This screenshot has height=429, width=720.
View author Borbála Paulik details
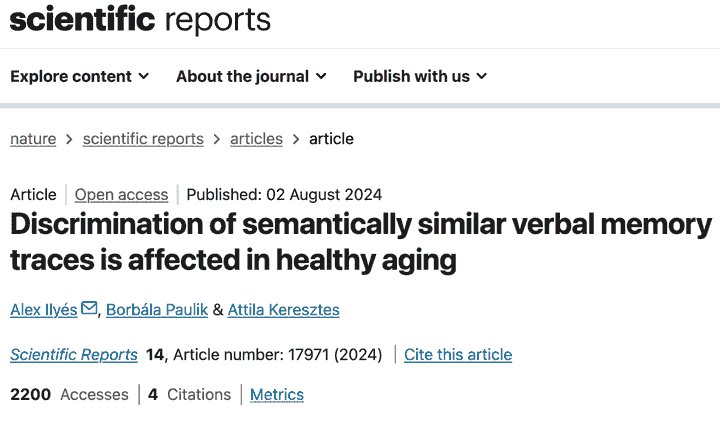157,310
